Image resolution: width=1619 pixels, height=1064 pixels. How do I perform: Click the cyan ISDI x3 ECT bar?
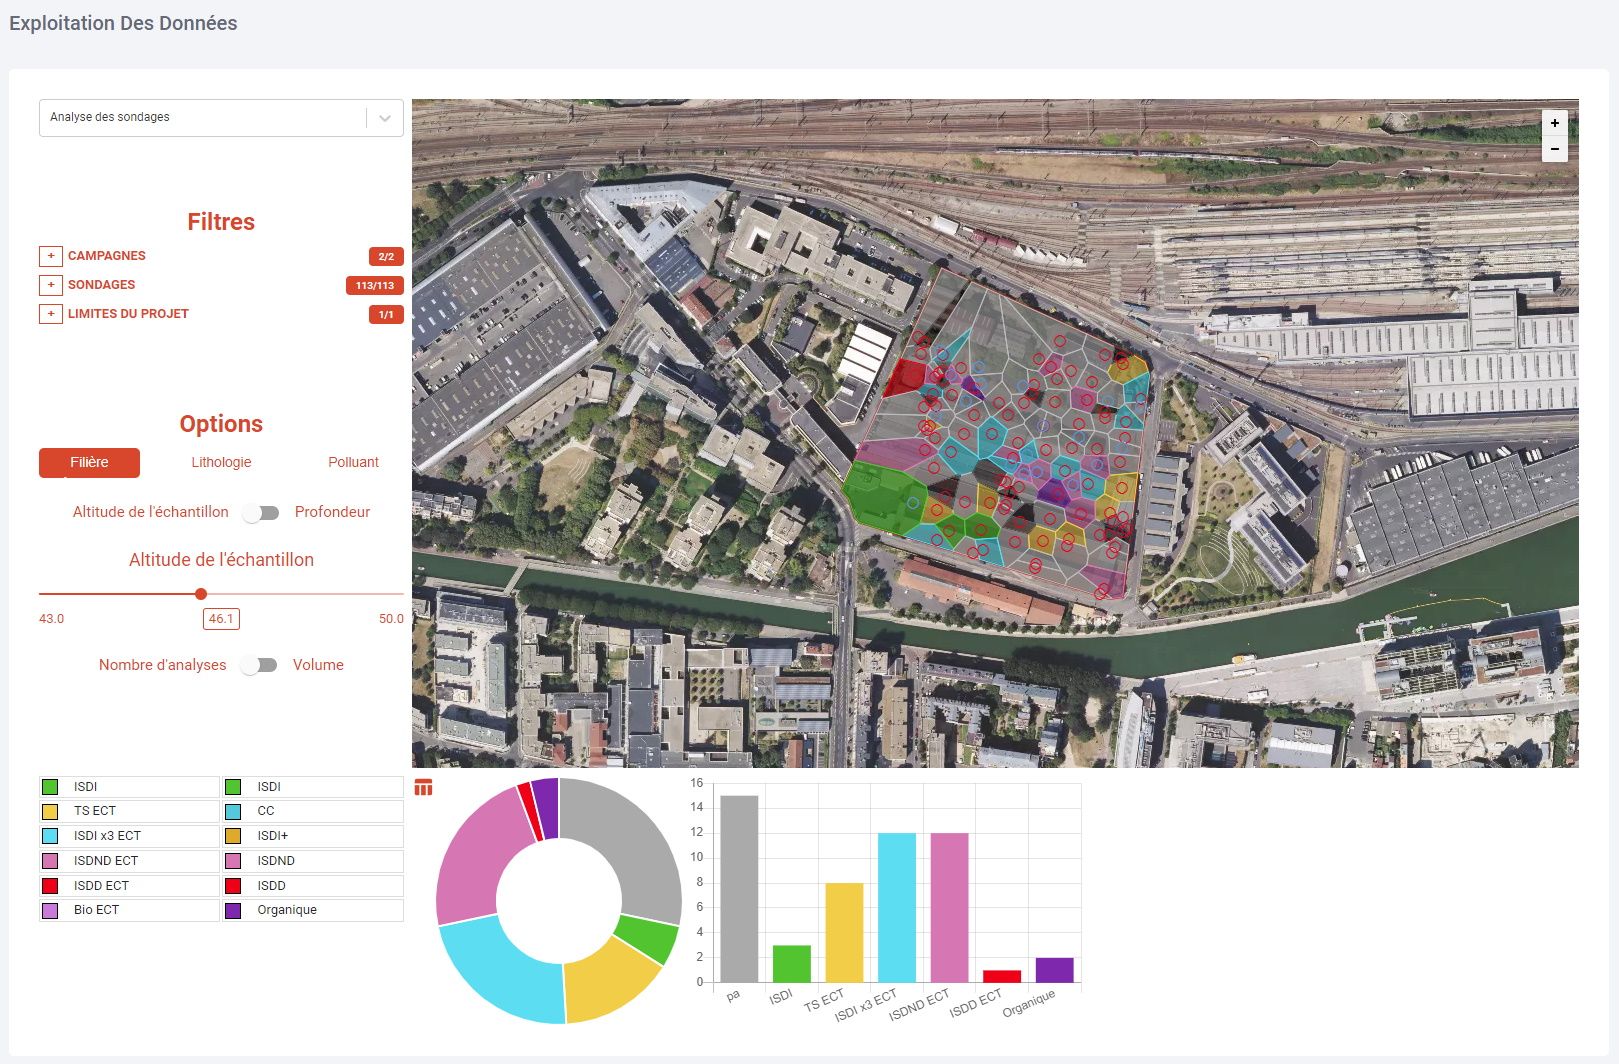tap(897, 908)
